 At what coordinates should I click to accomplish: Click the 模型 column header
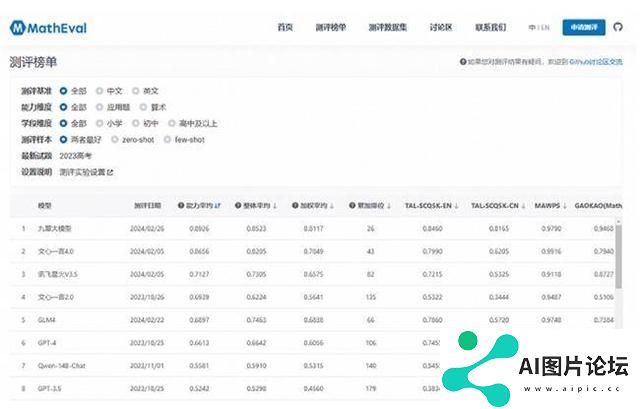pos(44,205)
